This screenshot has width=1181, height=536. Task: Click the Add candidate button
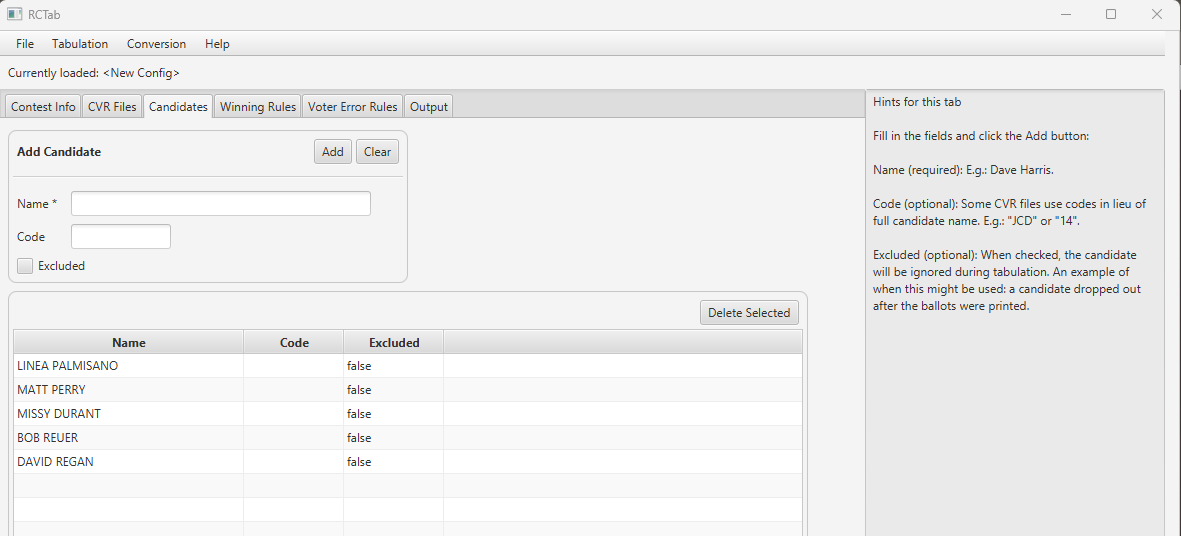(333, 151)
